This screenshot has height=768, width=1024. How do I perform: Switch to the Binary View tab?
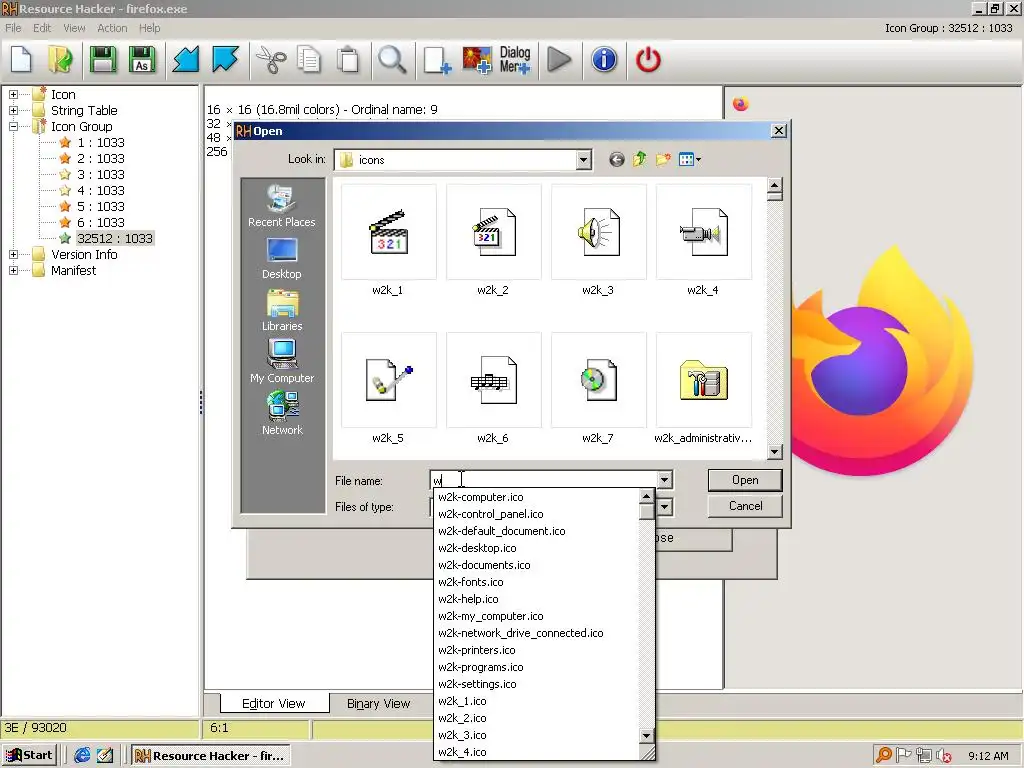coord(379,703)
